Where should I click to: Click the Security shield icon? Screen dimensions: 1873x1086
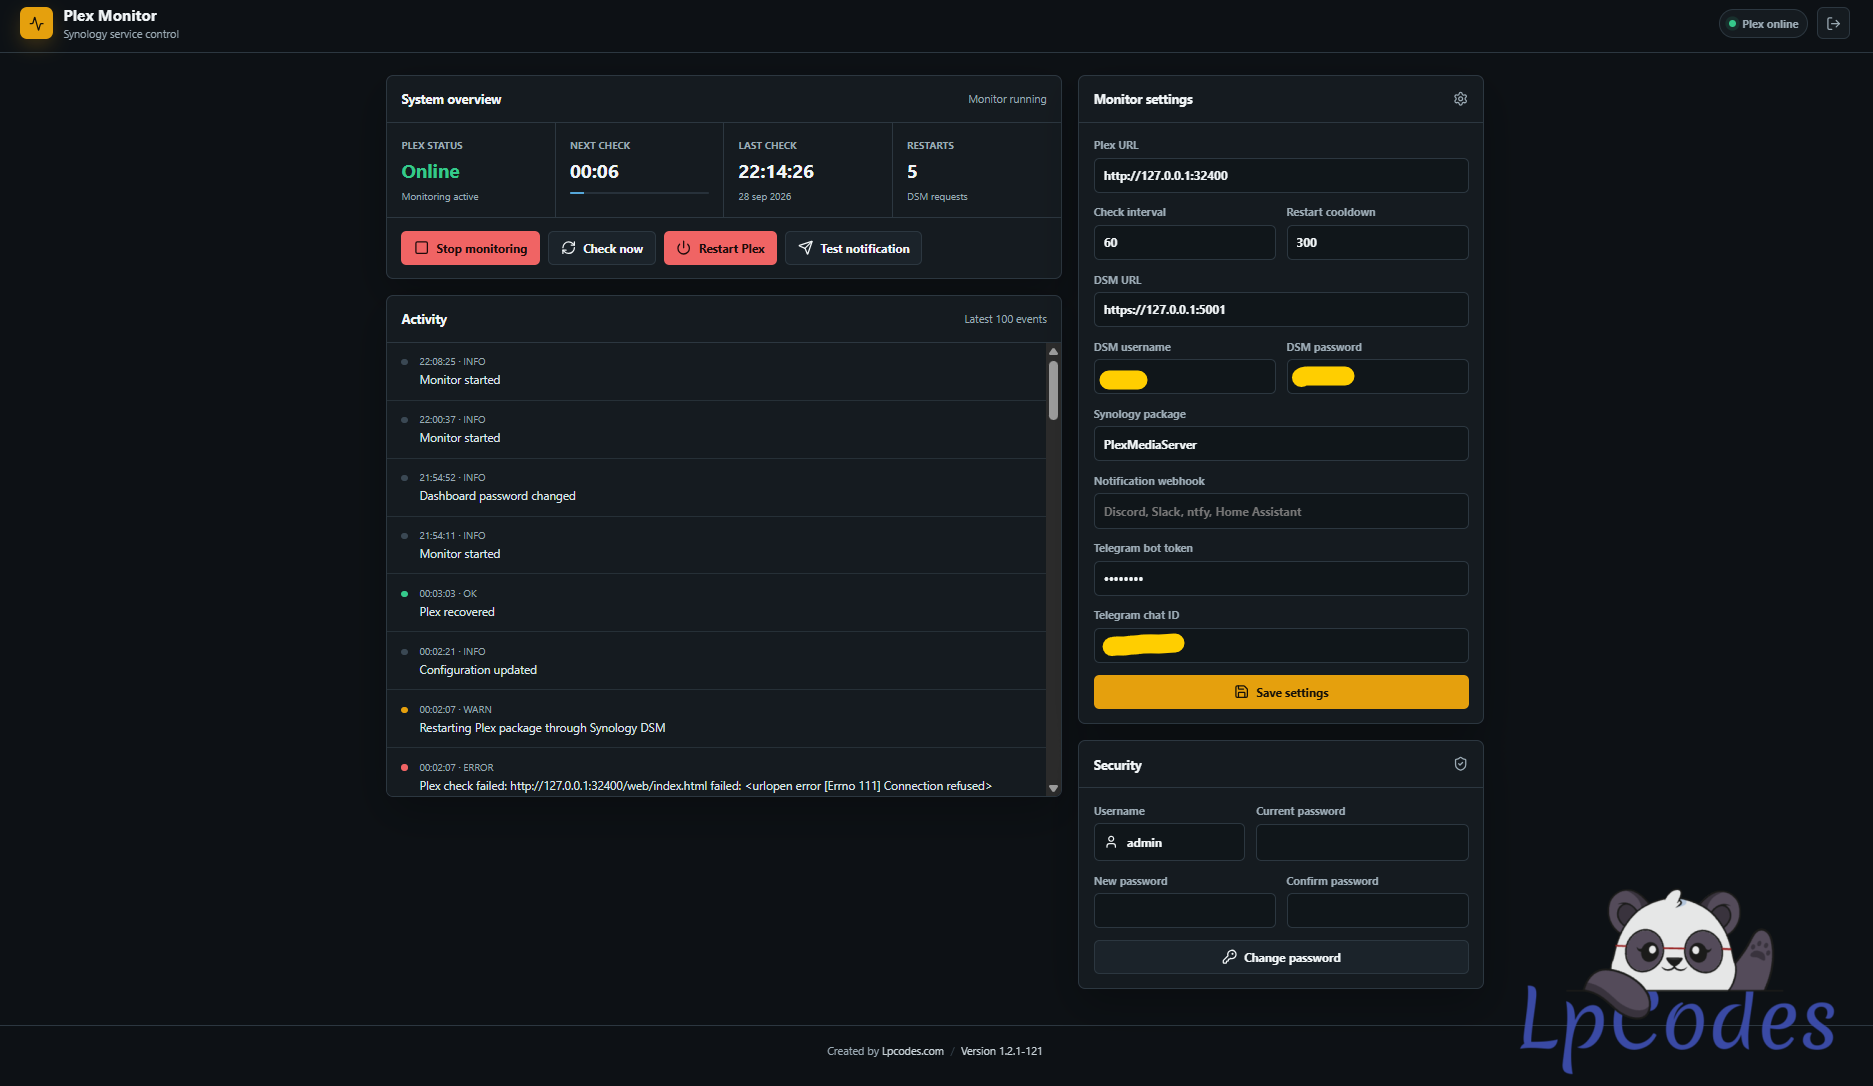click(1460, 764)
